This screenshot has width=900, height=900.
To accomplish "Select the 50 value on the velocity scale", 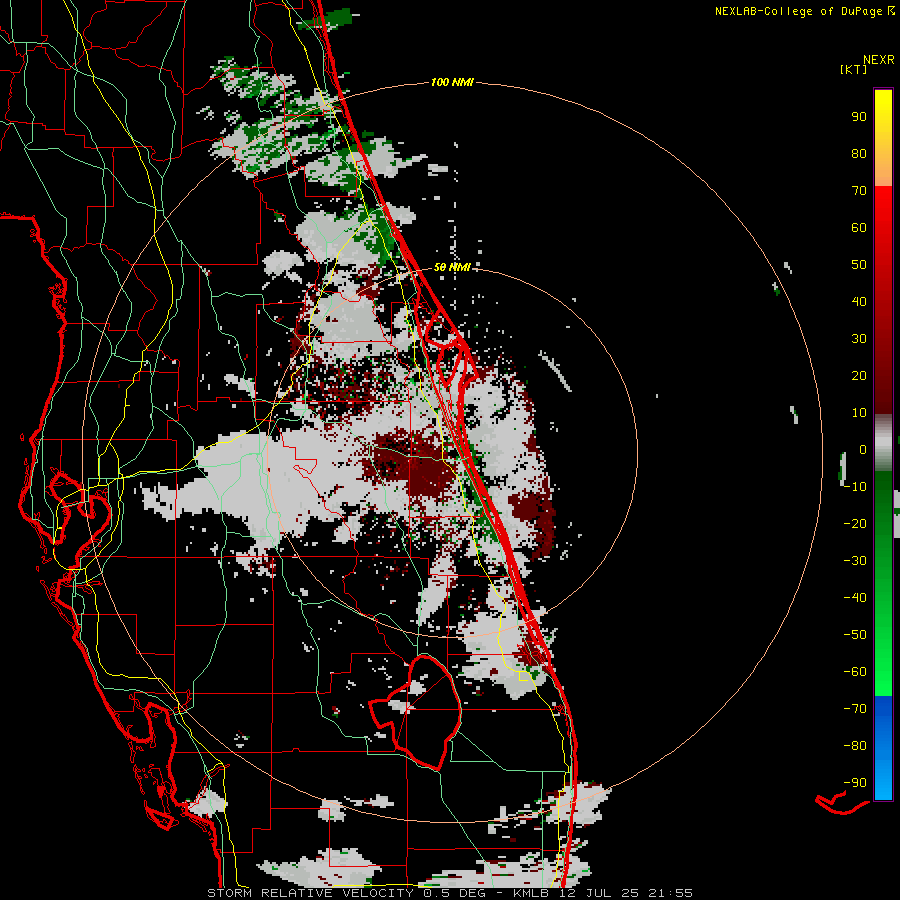I will (859, 265).
